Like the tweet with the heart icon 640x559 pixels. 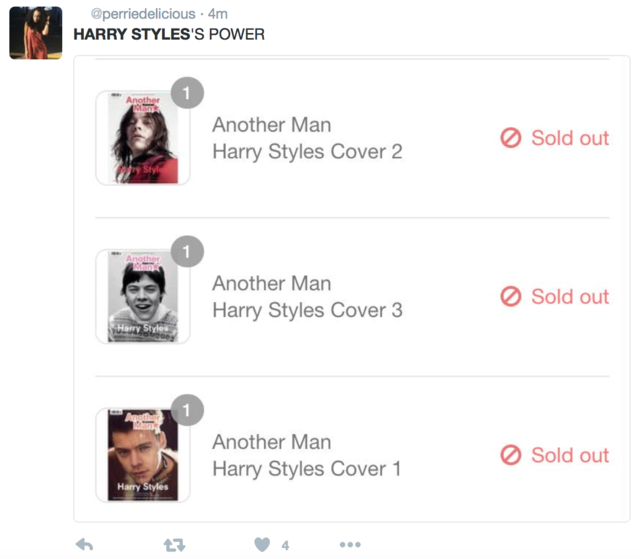click(x=262, y=544)
